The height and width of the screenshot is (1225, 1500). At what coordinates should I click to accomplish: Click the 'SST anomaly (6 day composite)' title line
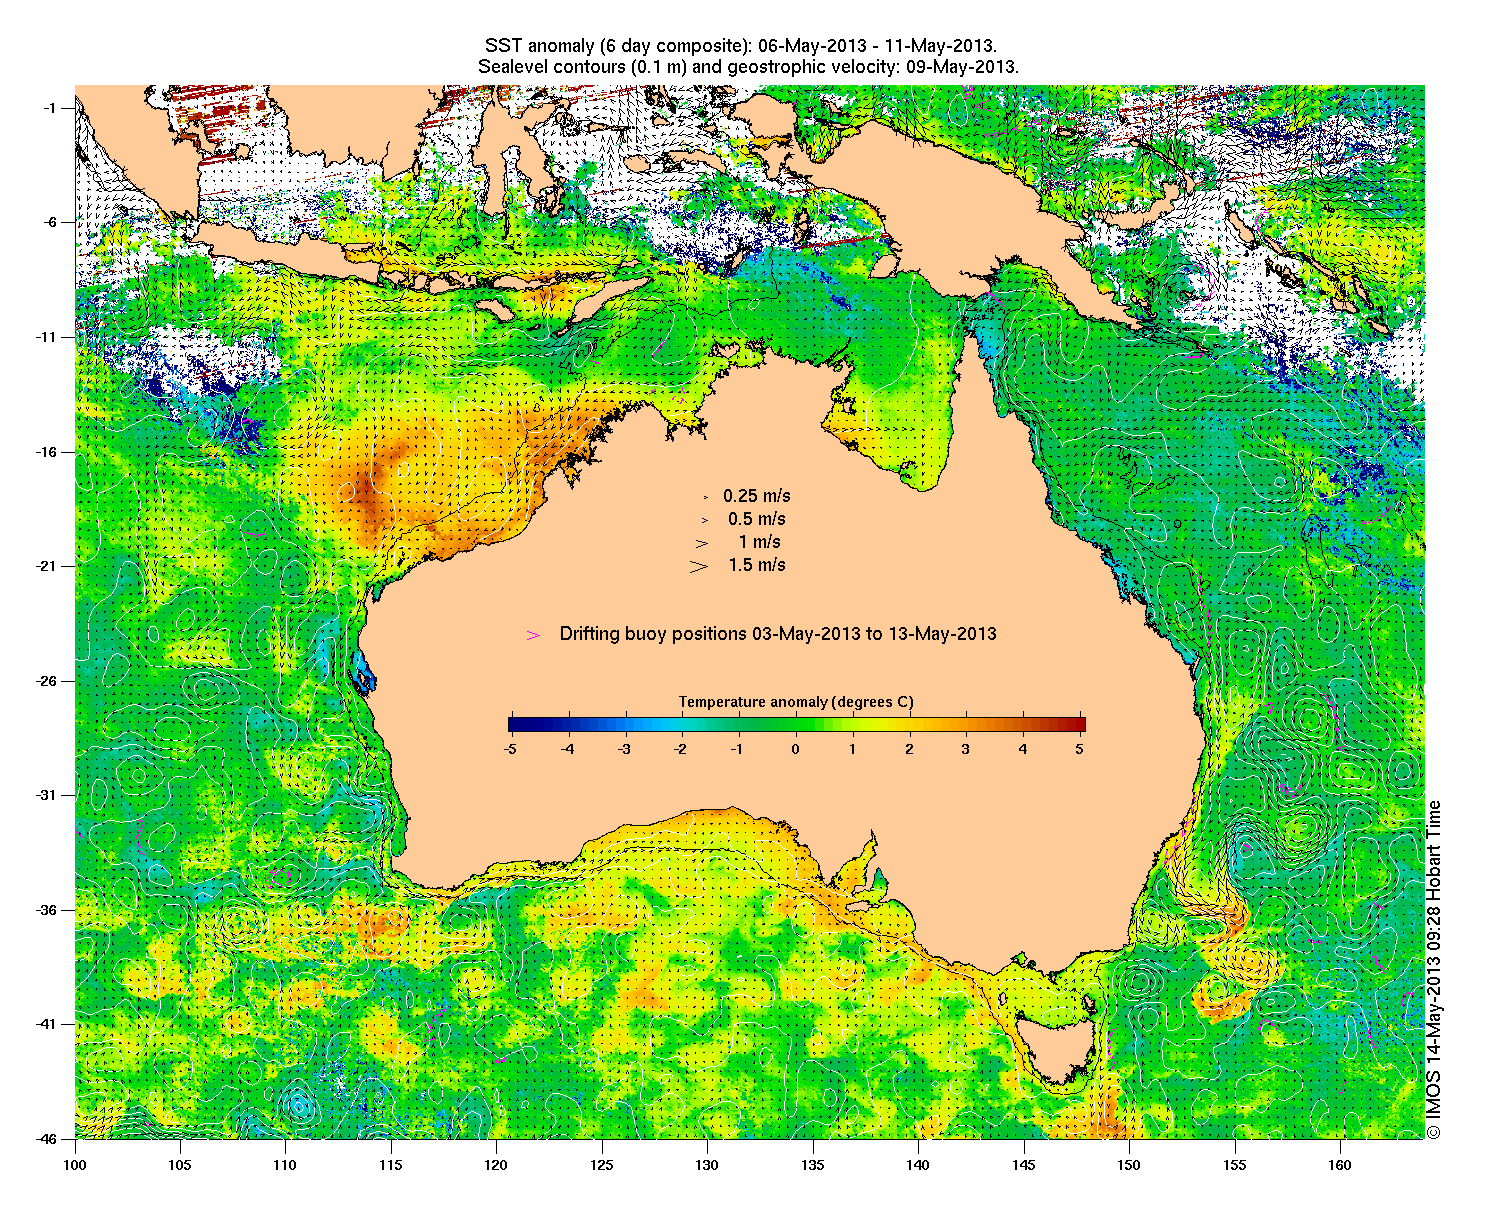pos(741,46)
